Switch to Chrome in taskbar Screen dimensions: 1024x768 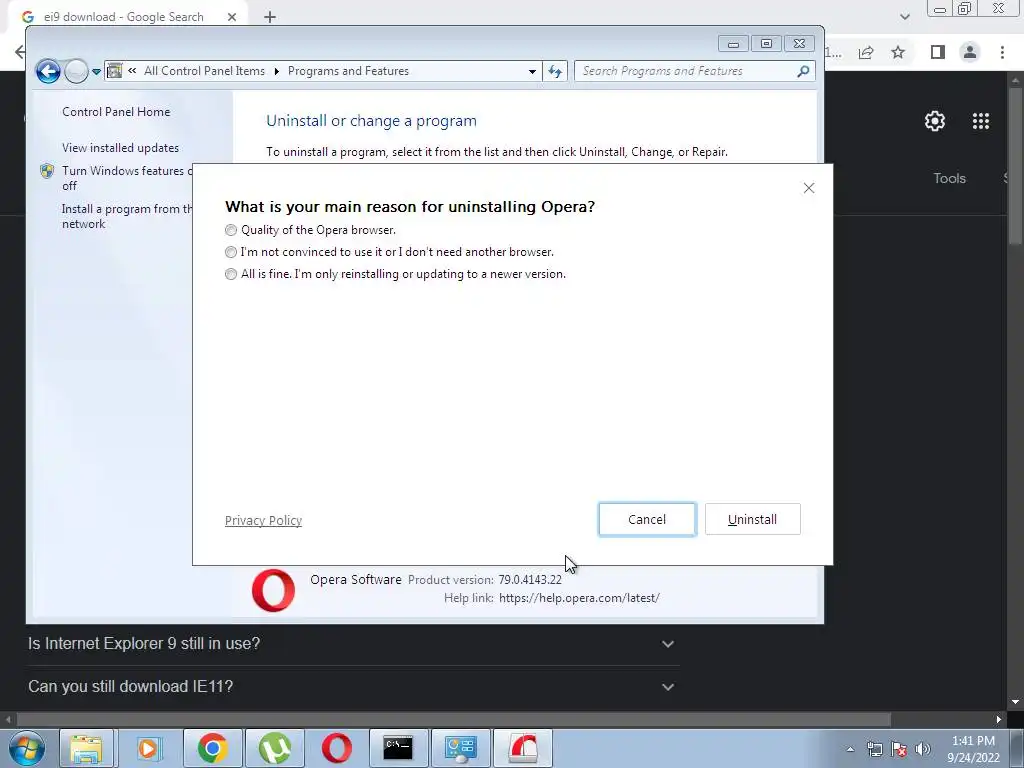pos(212,748)
